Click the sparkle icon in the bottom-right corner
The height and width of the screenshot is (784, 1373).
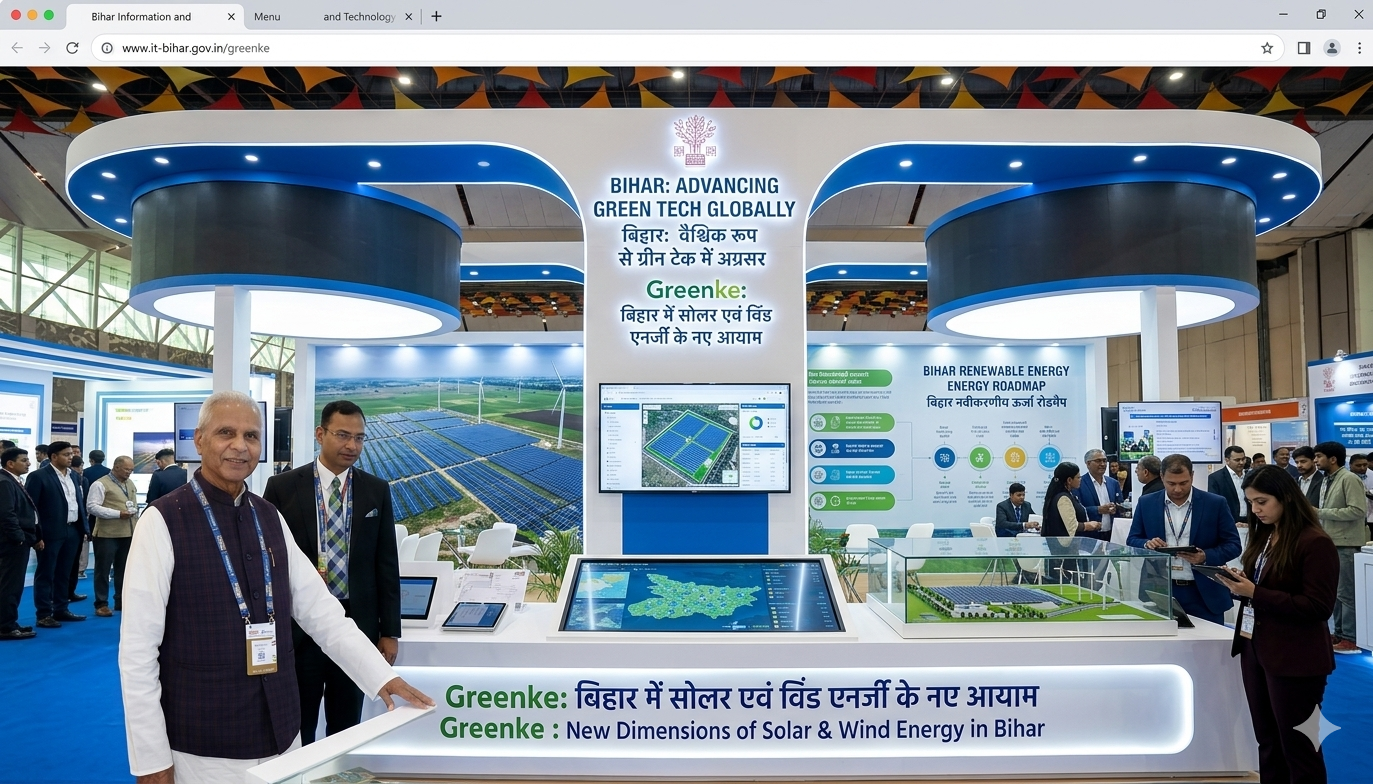coord(1316,730)
